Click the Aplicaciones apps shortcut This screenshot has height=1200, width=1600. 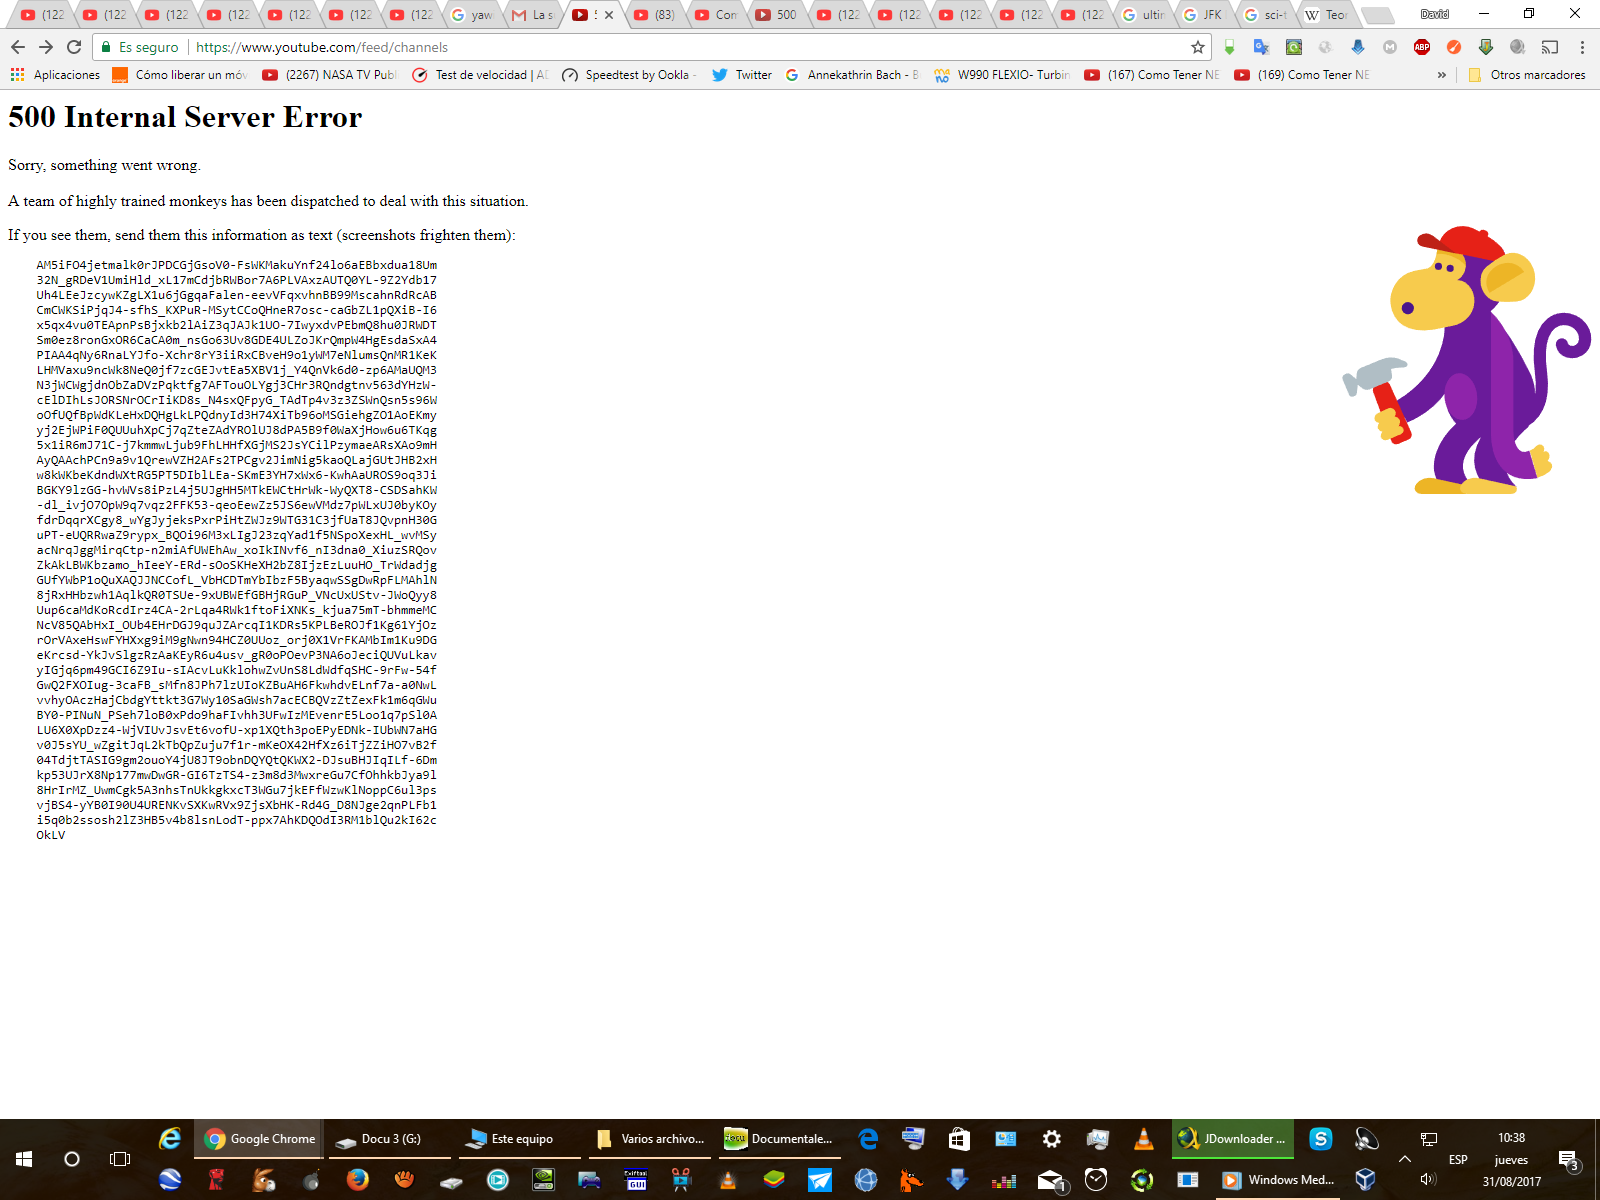point(55,75)
